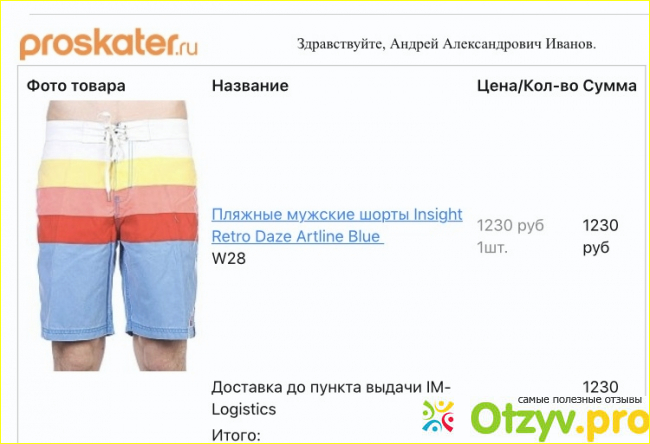
Task: Click the 'Итого:' total label
Action: pos(236,435)
